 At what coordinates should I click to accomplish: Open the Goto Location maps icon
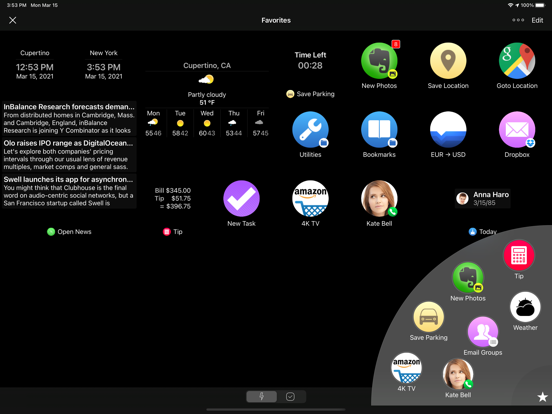(x=517, y=61)
